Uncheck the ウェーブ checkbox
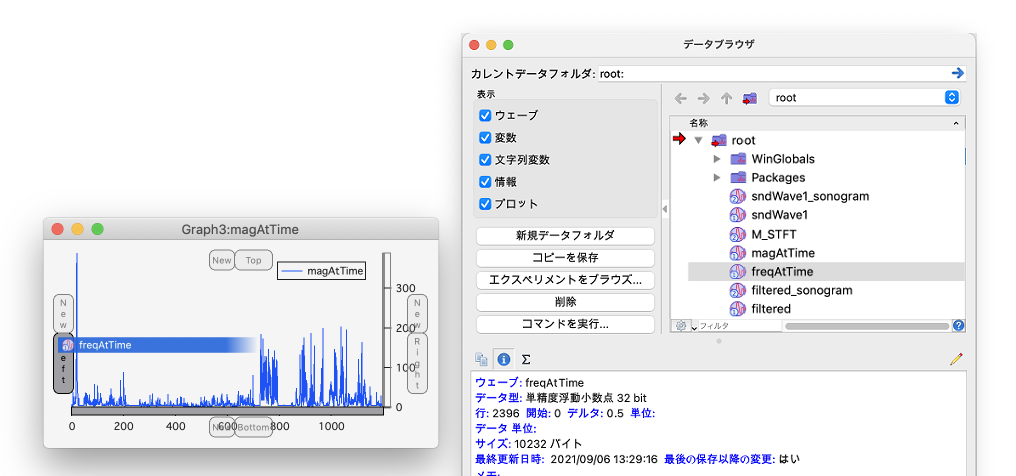1016x476 pixels. pos(486,116)
